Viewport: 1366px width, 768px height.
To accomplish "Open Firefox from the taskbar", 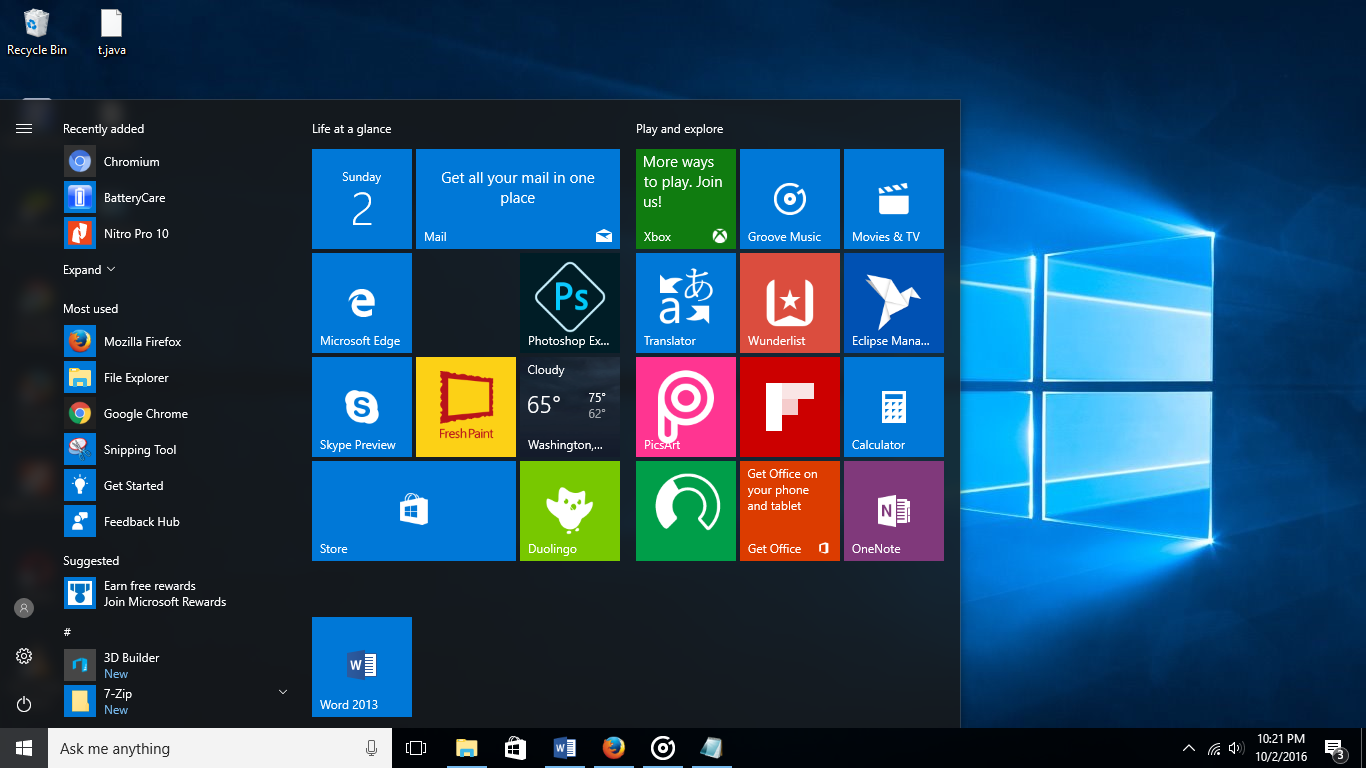I will pyautogui.click(x=613, y=748).
